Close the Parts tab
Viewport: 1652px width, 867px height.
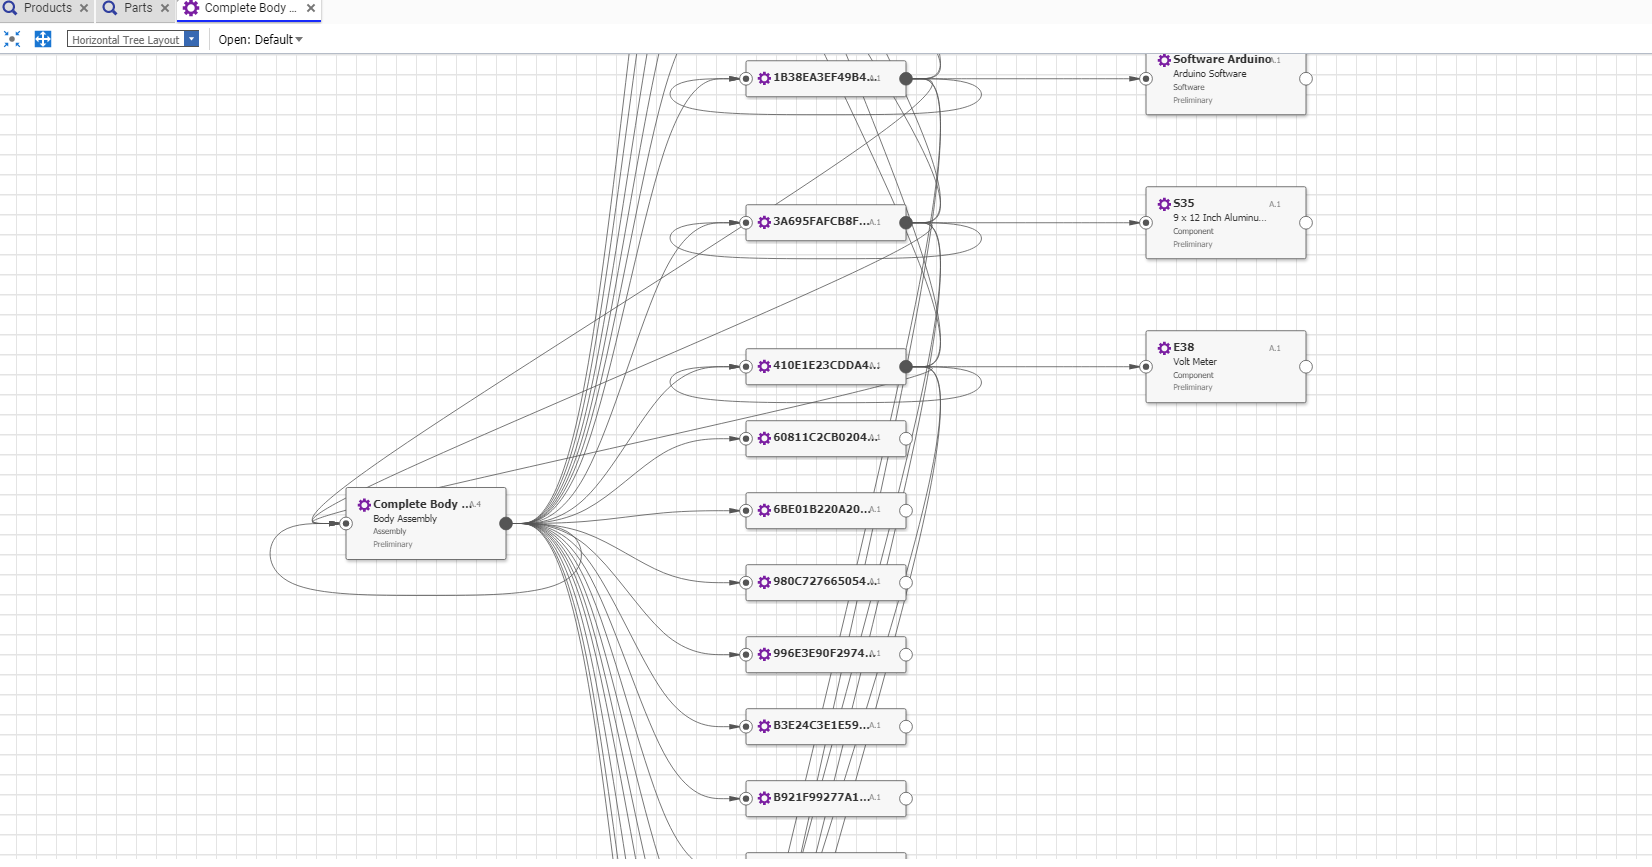click(165, 8)
